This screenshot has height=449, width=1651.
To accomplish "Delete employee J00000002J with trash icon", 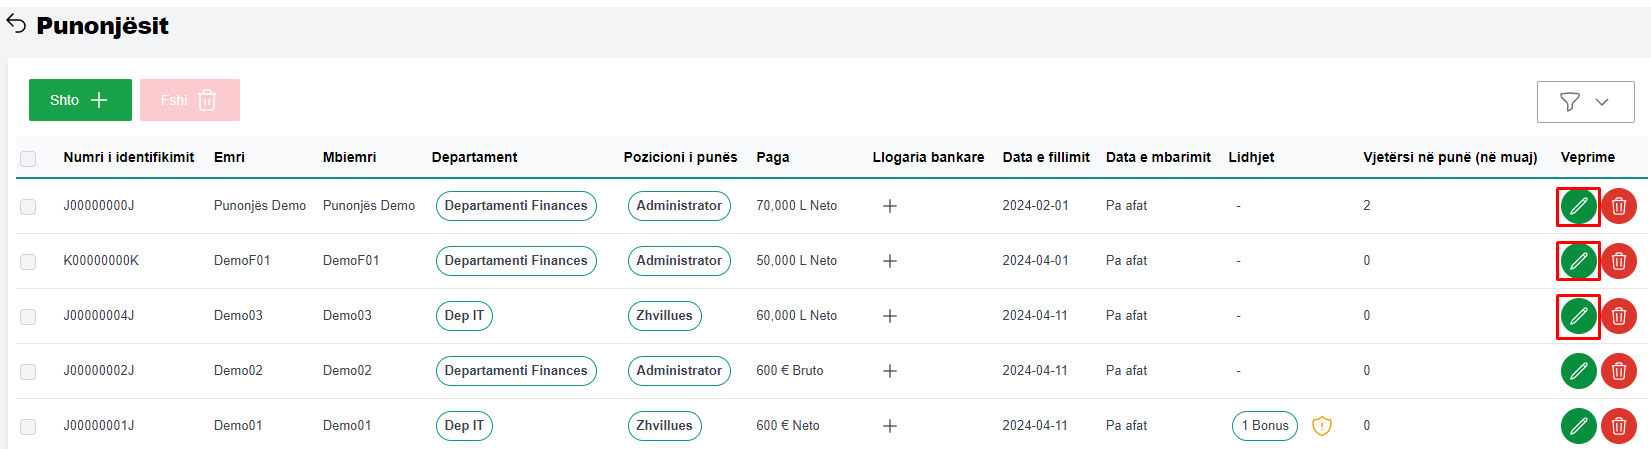I will (1618, 371).
